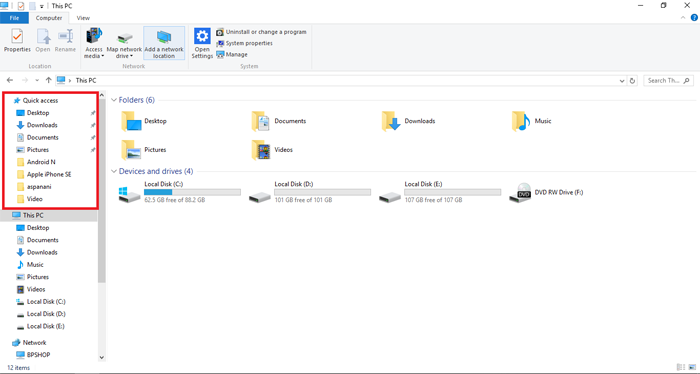The image size is (700, 374).
Task: Open the Map network drive dropdown
Action: tap(124, 45)
